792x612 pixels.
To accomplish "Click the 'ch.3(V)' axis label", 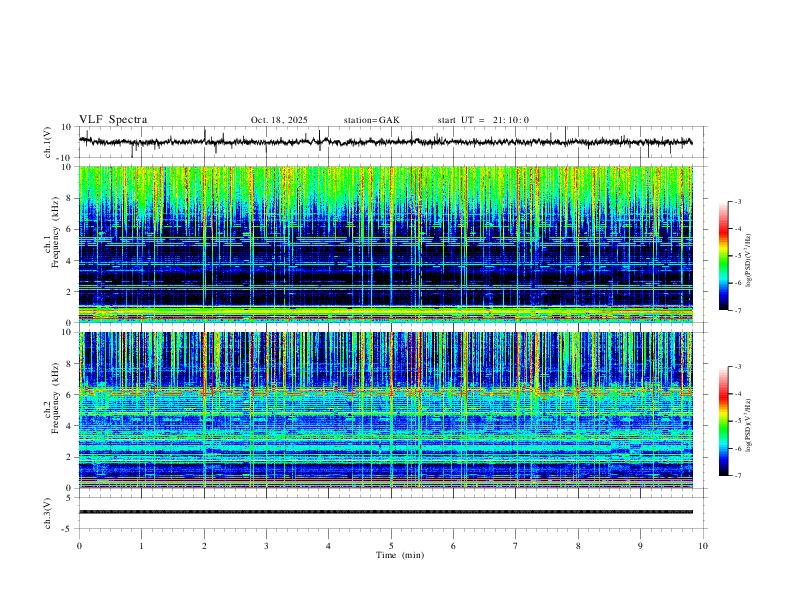I will pos(47,513).
